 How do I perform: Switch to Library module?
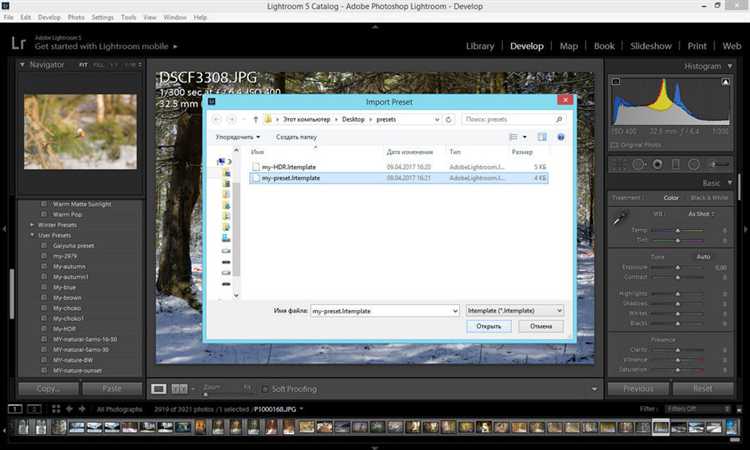480,46
